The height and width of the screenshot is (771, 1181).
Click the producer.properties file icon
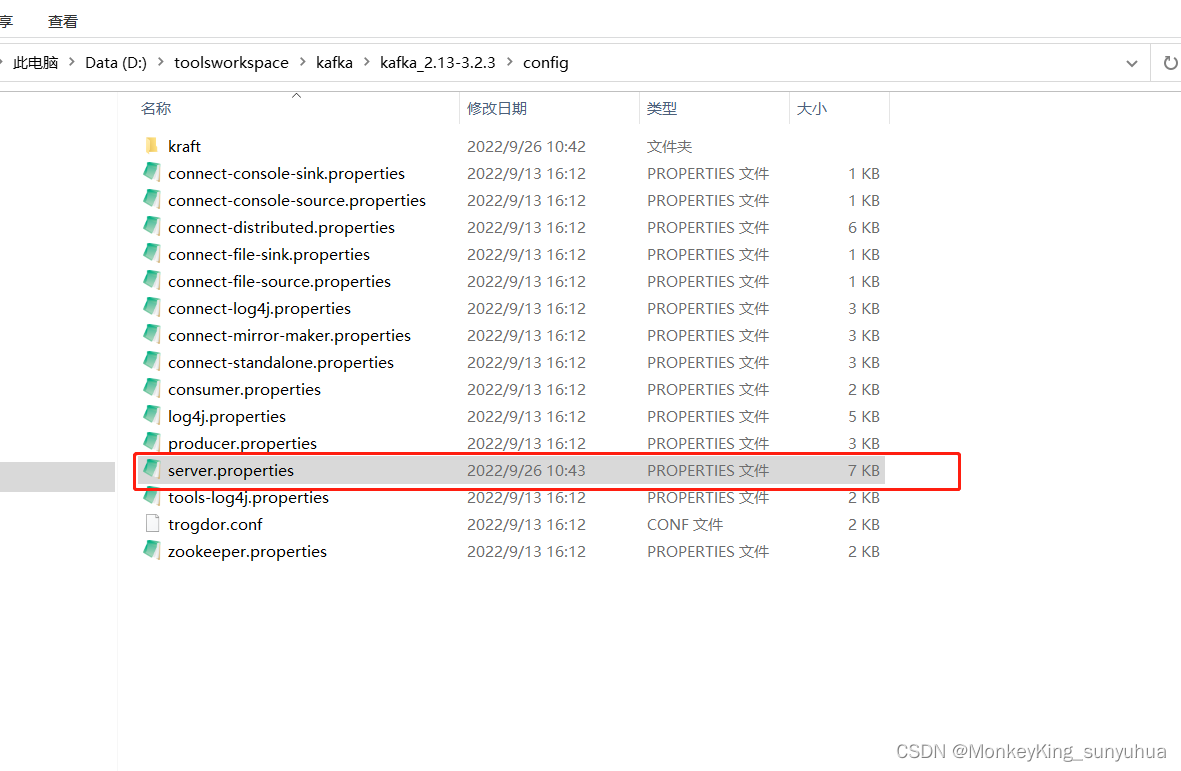152,443
